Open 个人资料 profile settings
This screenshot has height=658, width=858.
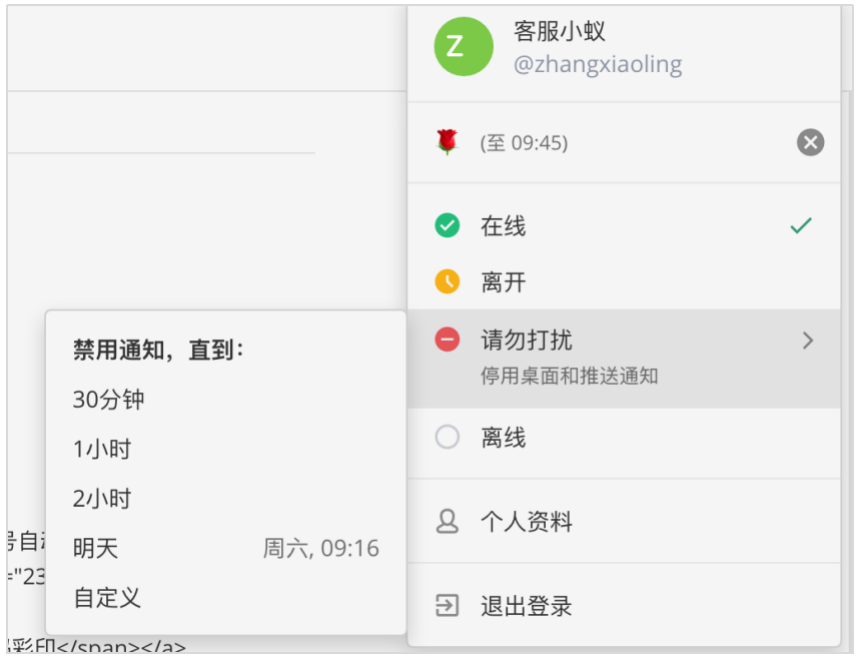point(526,522)
